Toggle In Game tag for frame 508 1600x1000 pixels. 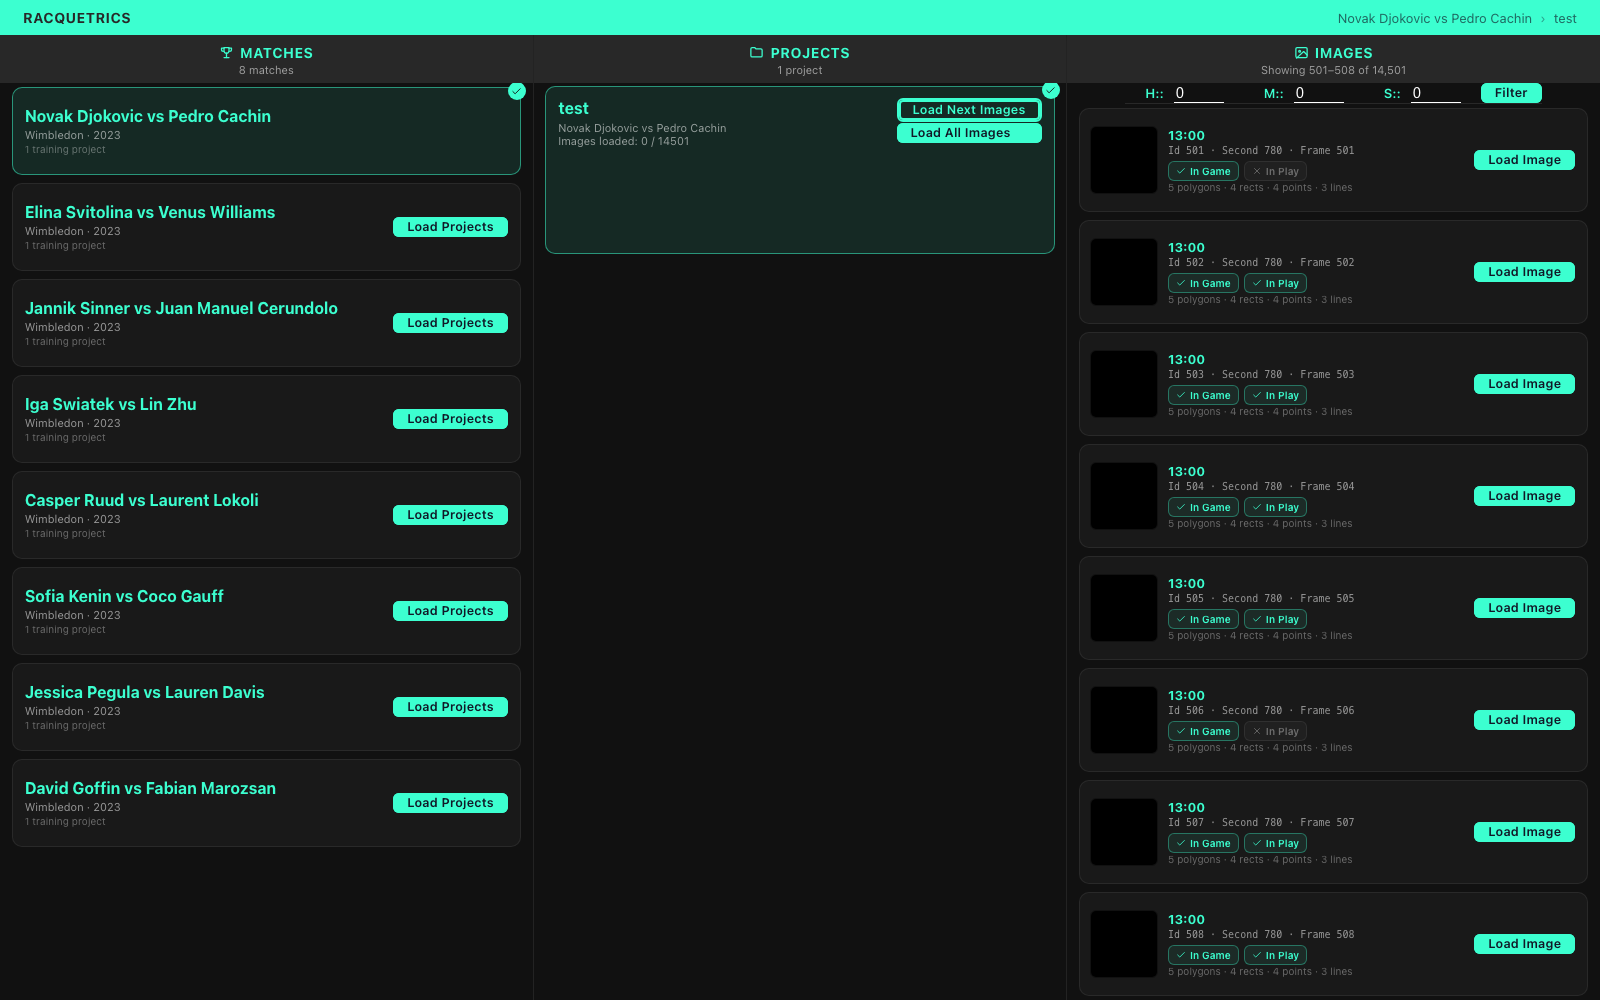click(1203, 956)
